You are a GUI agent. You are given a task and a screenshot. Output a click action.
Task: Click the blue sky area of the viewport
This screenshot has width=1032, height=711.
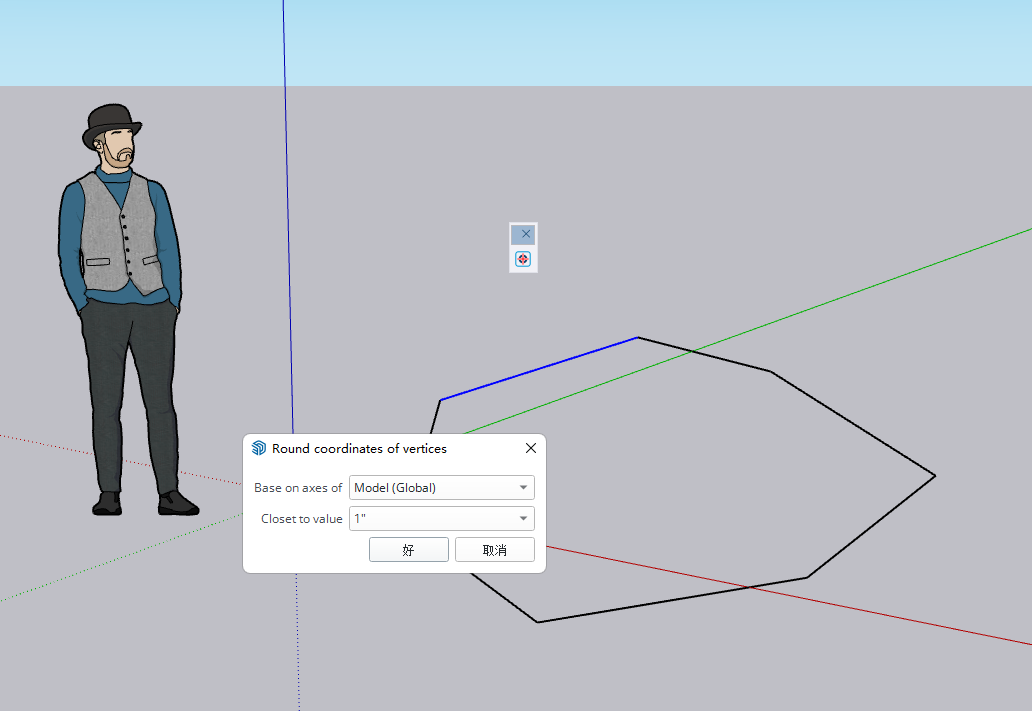pos(600,40)
